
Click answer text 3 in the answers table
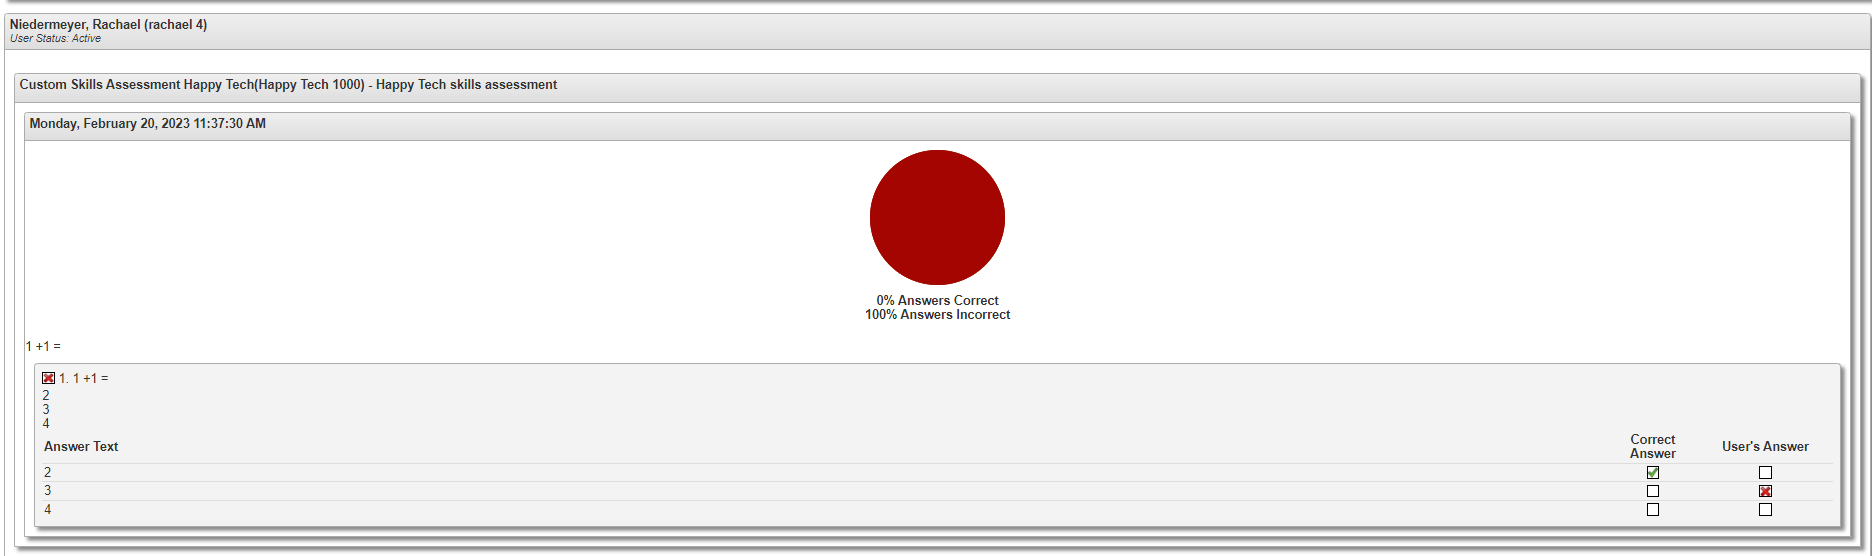click(47, 491)
